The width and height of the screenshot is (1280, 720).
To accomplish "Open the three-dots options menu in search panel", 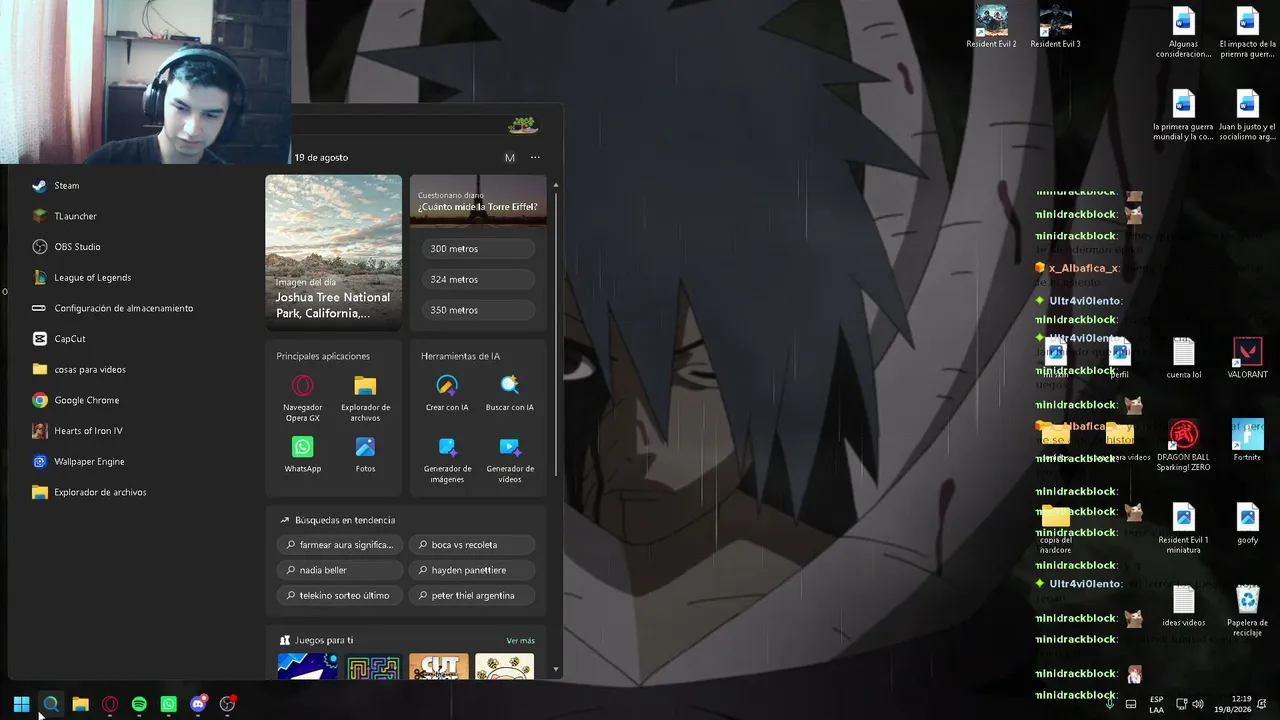I will 535,157.
